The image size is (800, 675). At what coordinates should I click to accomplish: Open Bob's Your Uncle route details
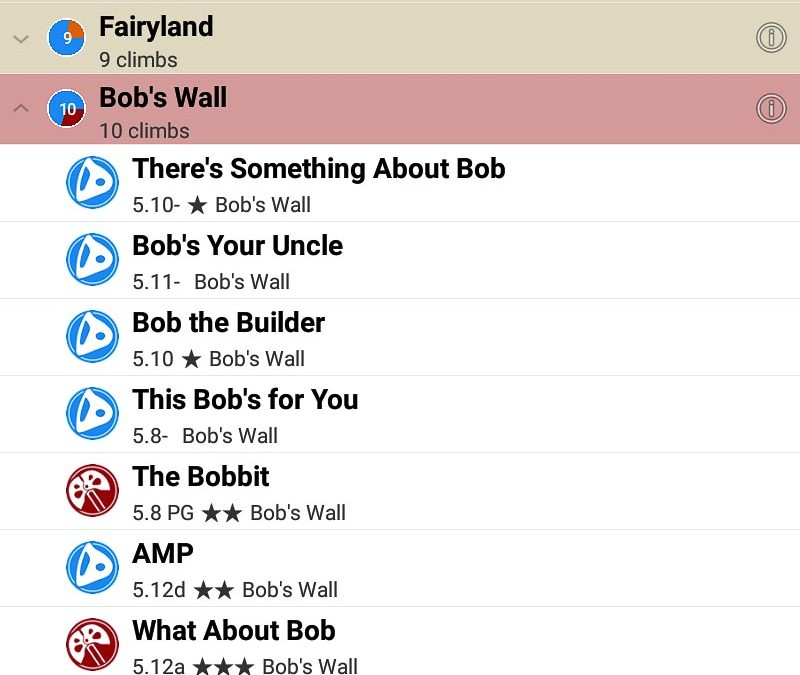tap(238, 246)
